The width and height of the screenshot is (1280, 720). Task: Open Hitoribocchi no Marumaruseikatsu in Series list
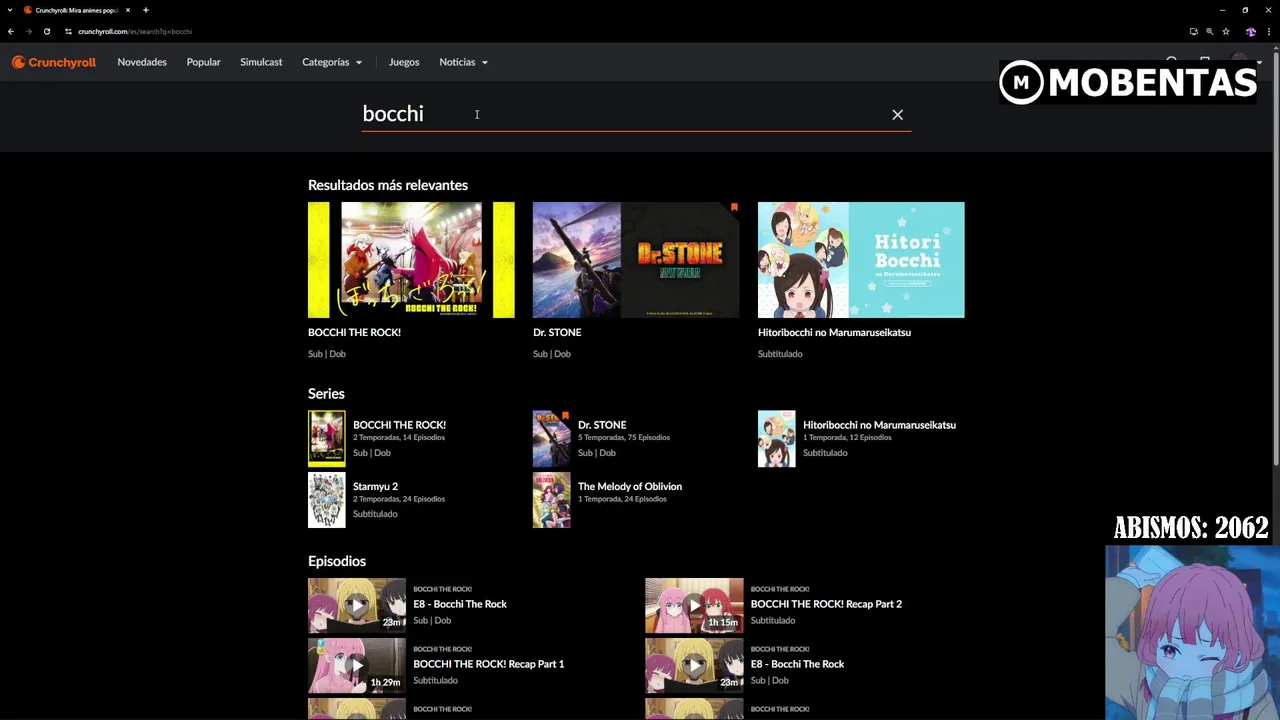(879, 425)
